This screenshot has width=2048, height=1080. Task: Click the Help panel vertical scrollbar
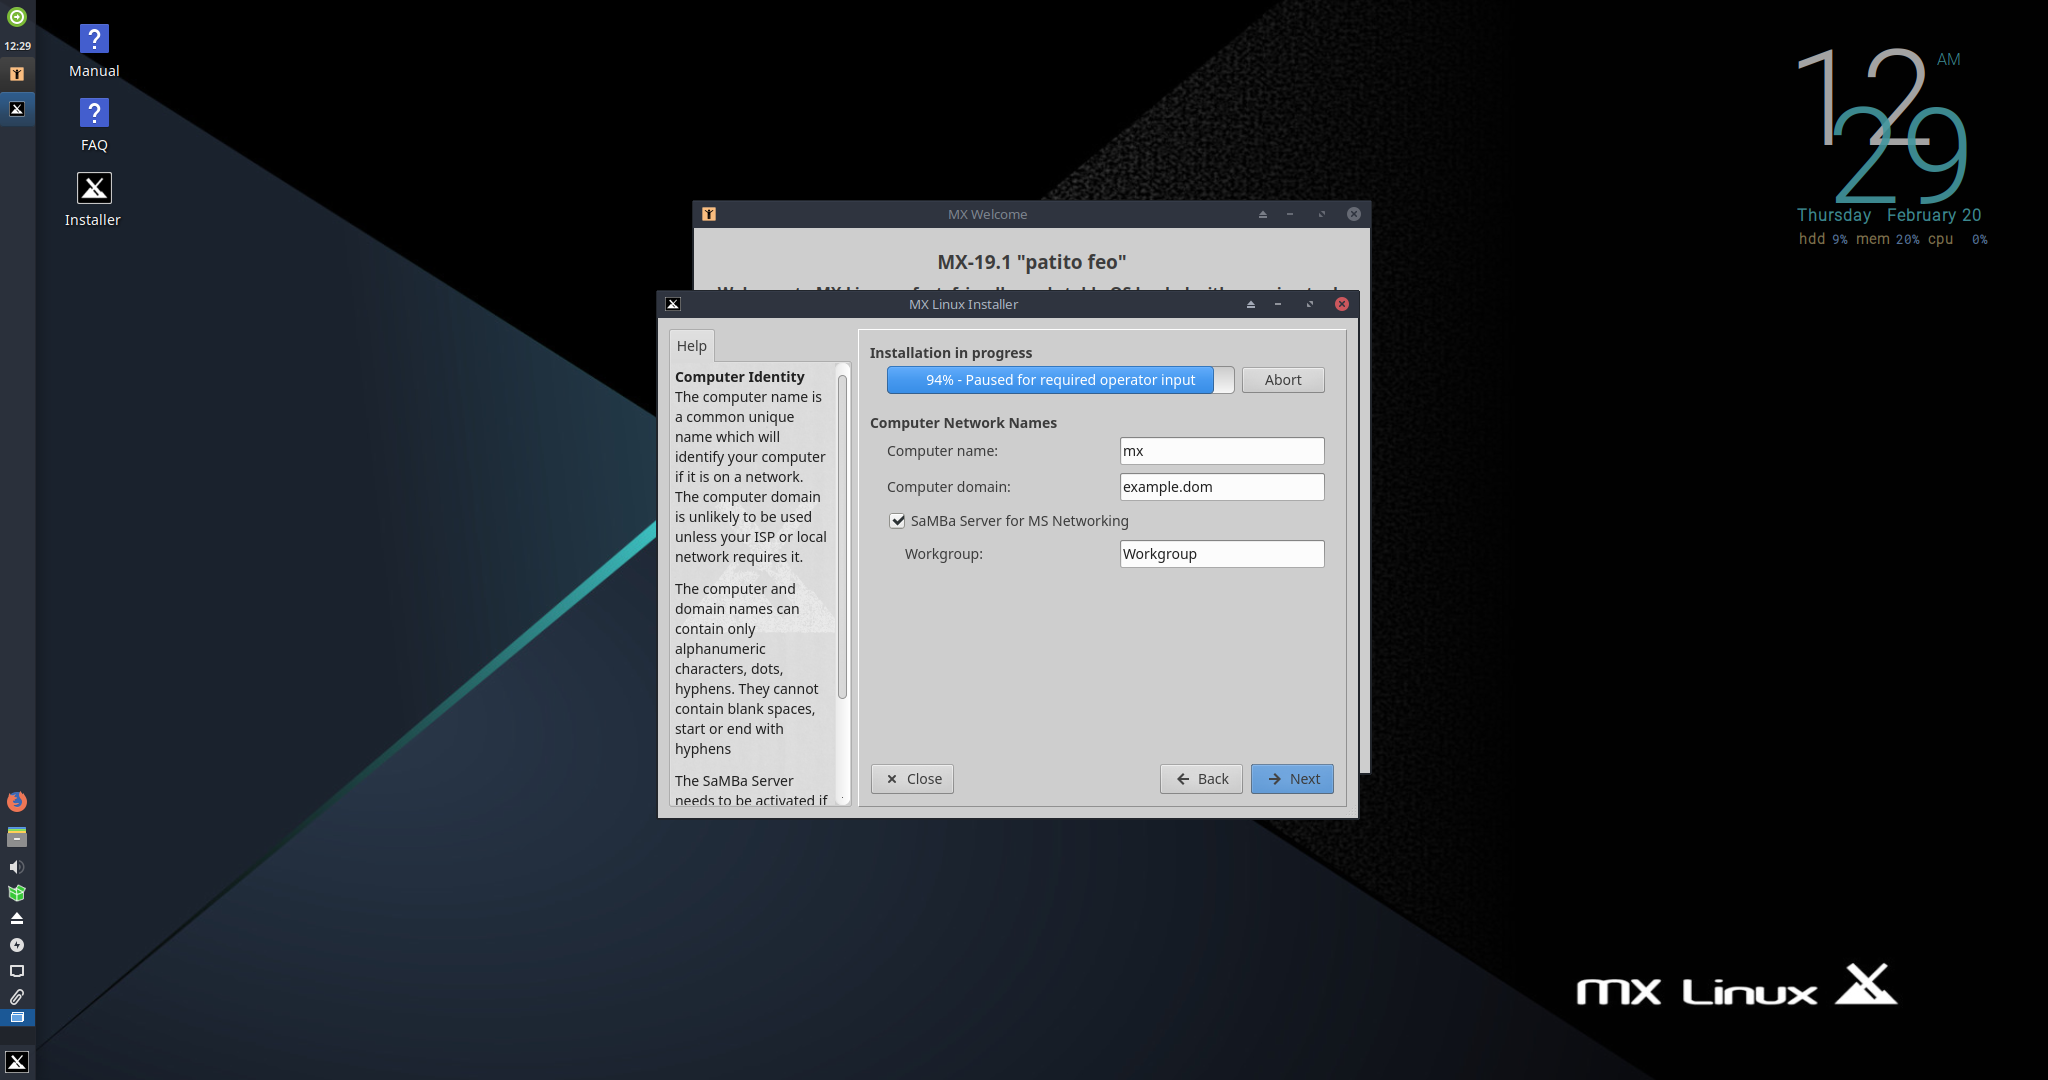tap(842, 536)
